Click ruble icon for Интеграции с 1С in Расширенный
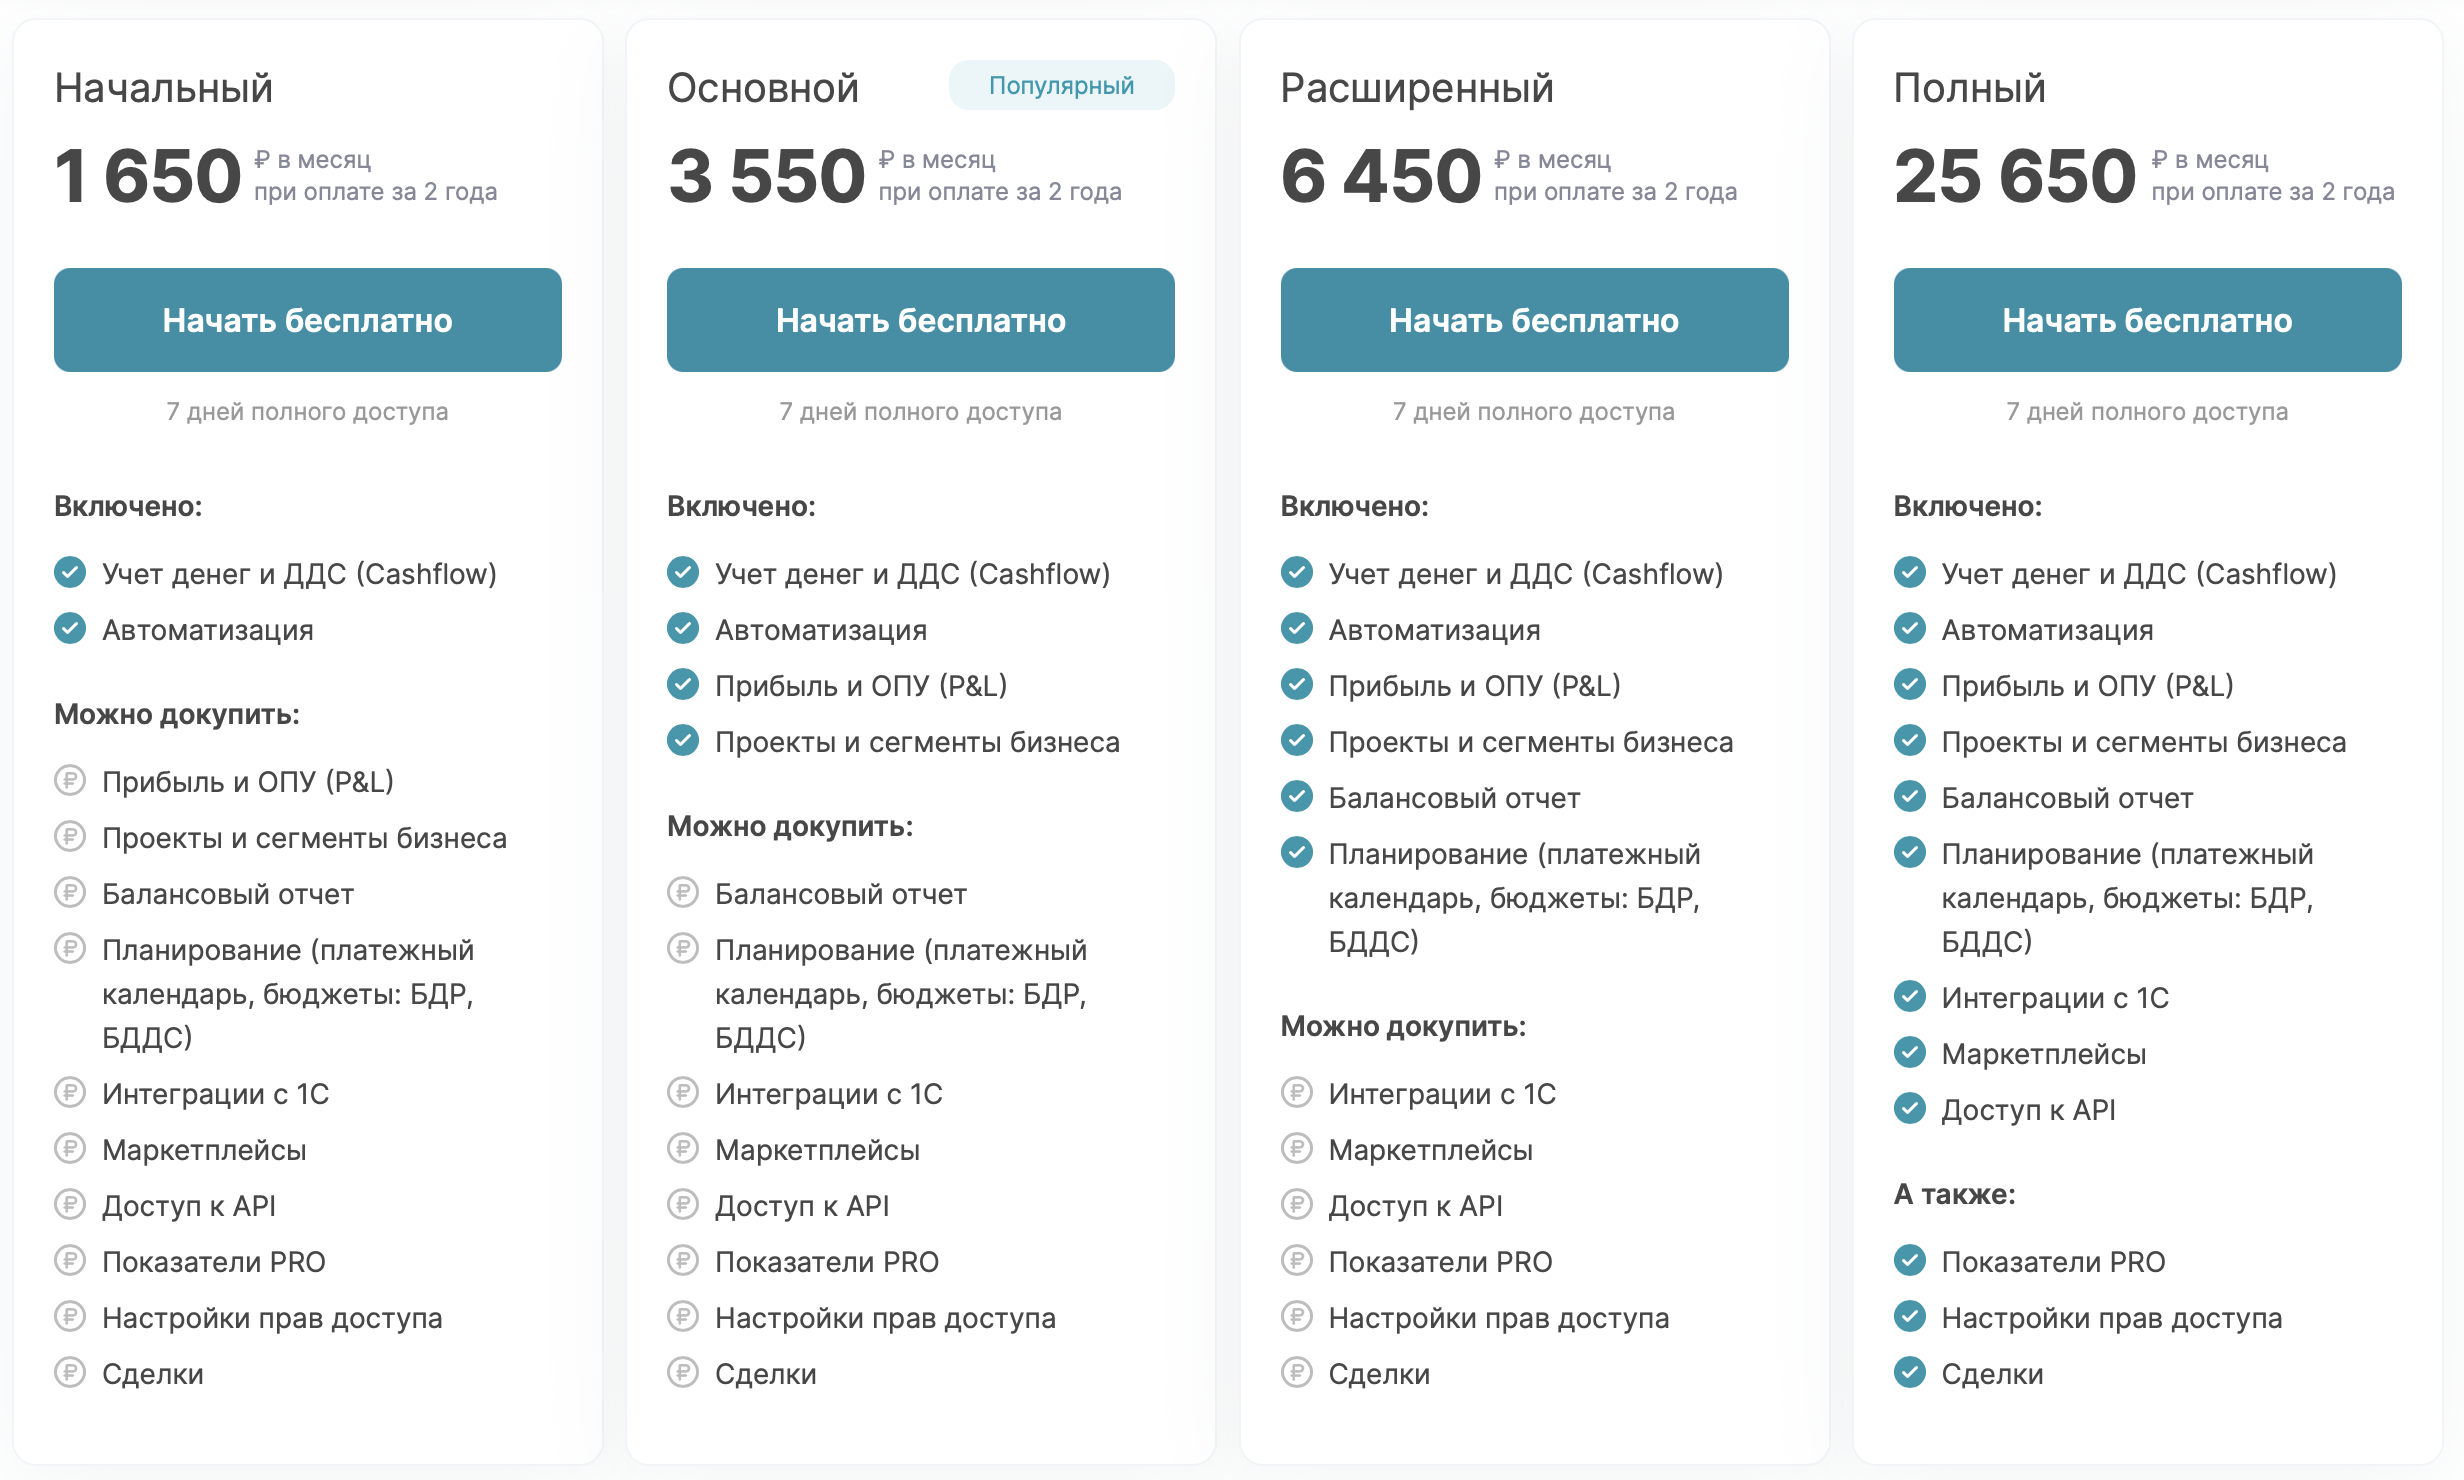 coord(1296,1092)
